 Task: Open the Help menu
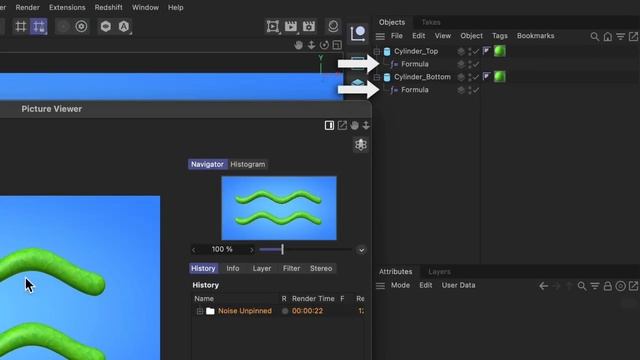coord(176,7)
